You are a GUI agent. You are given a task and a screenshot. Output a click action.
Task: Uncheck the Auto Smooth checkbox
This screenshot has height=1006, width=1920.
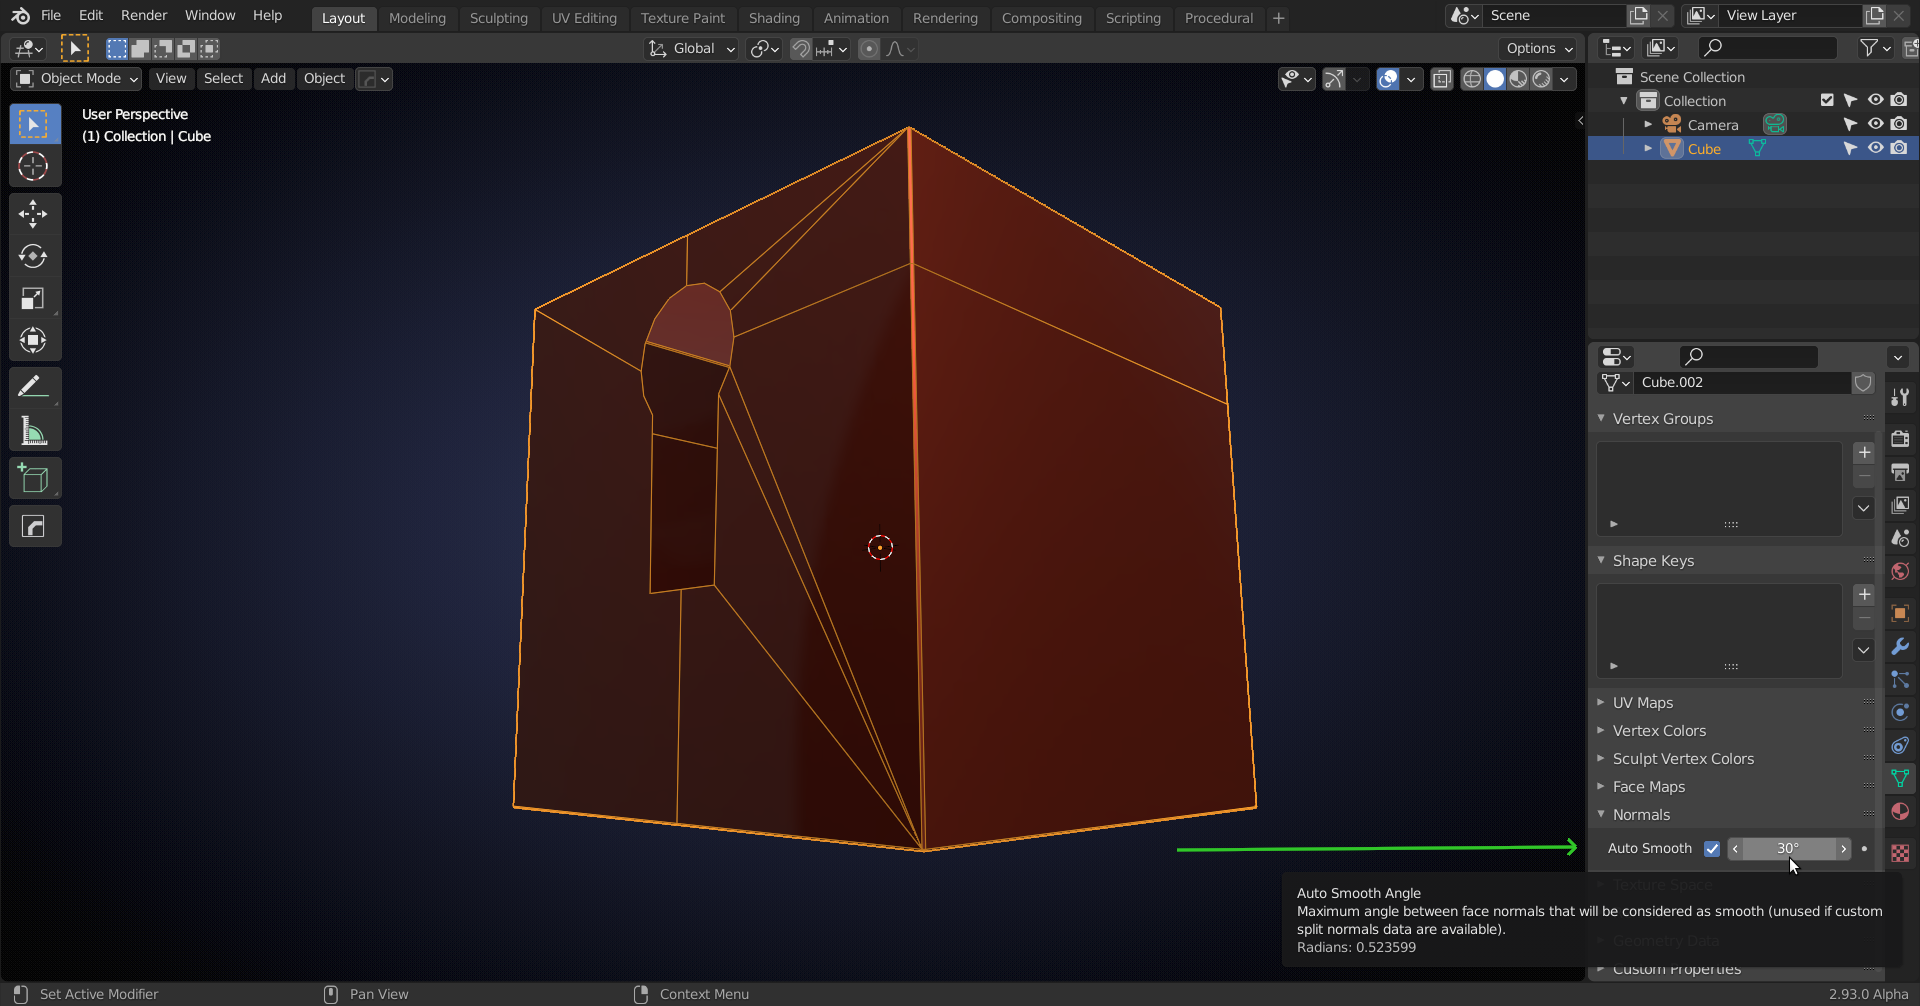pos(1712,849)
